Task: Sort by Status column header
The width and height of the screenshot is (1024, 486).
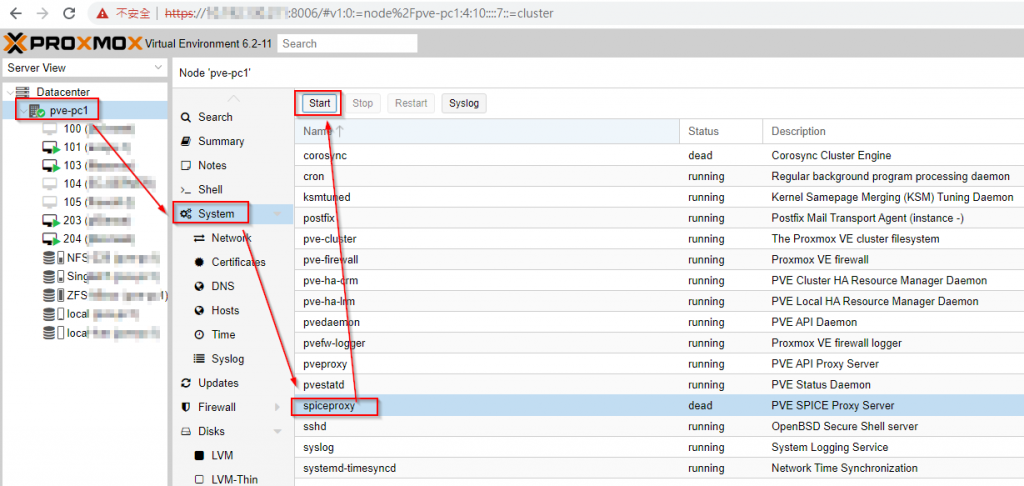Action: (x=721, y=131)
